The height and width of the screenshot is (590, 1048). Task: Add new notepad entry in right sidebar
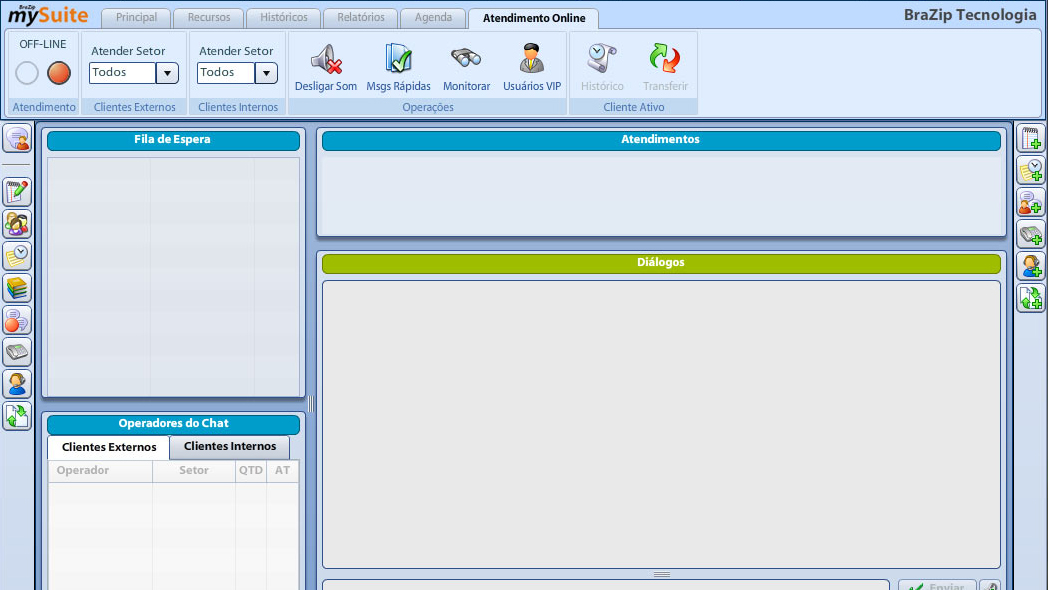point(1031,138)
